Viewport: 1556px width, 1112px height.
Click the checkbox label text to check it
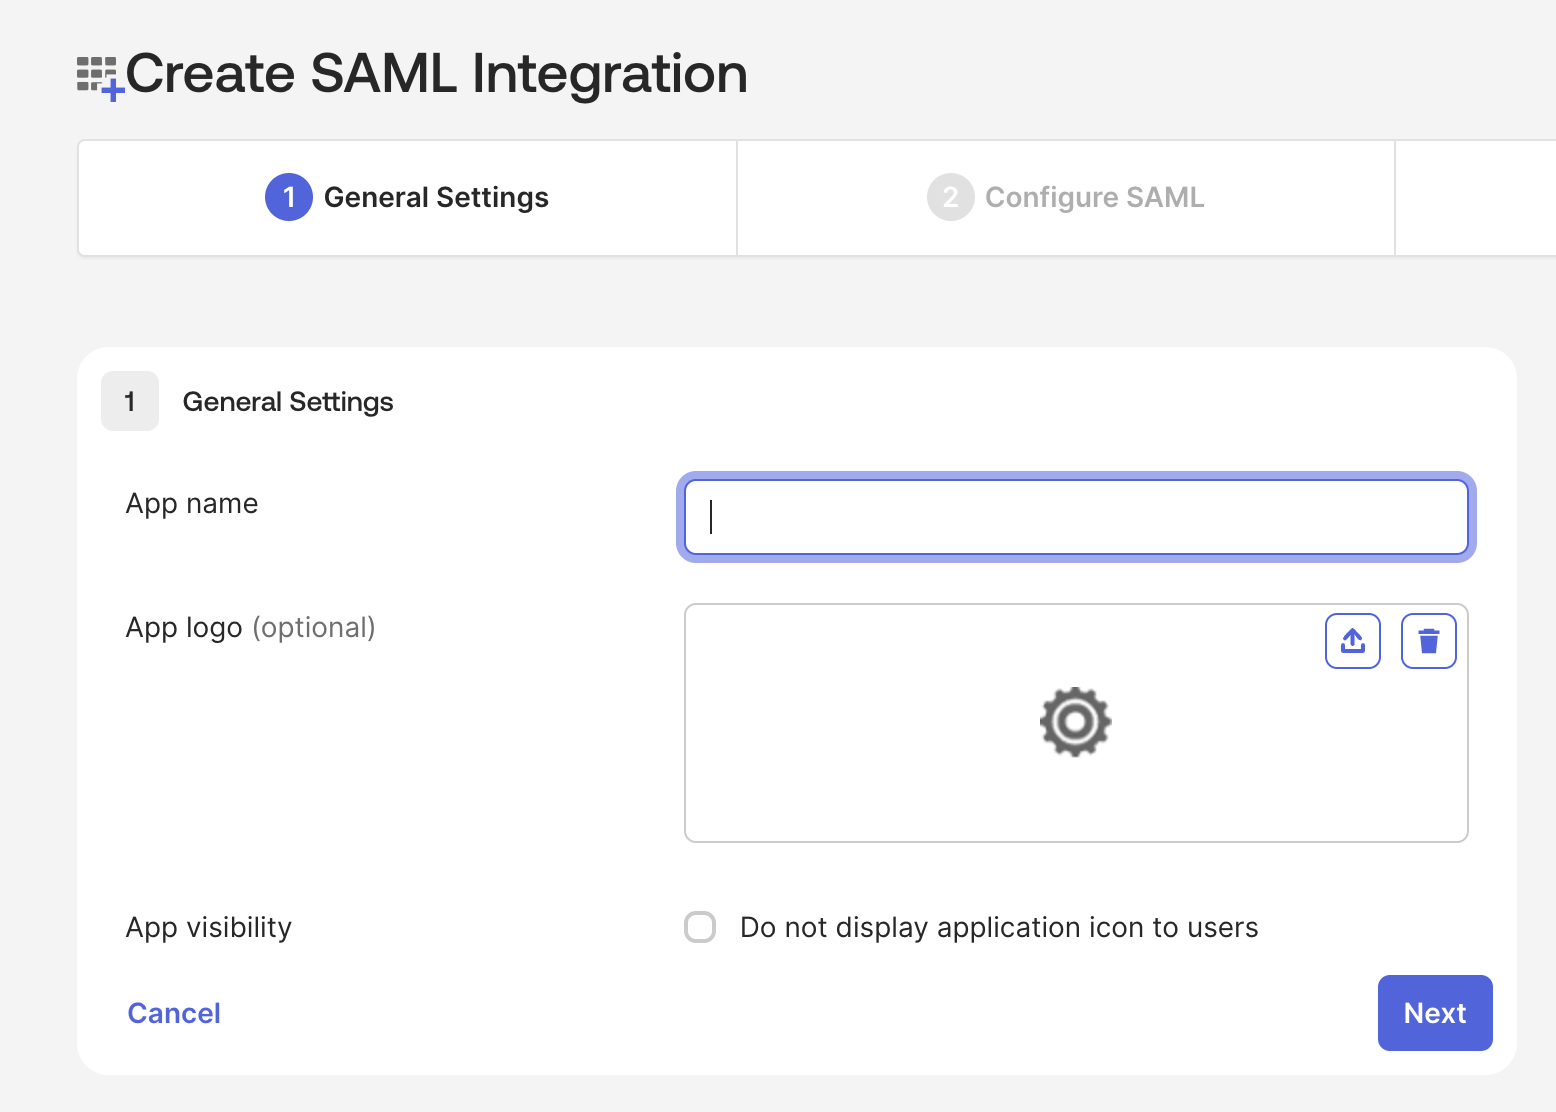pyautogui.click(x=998, y=927)
